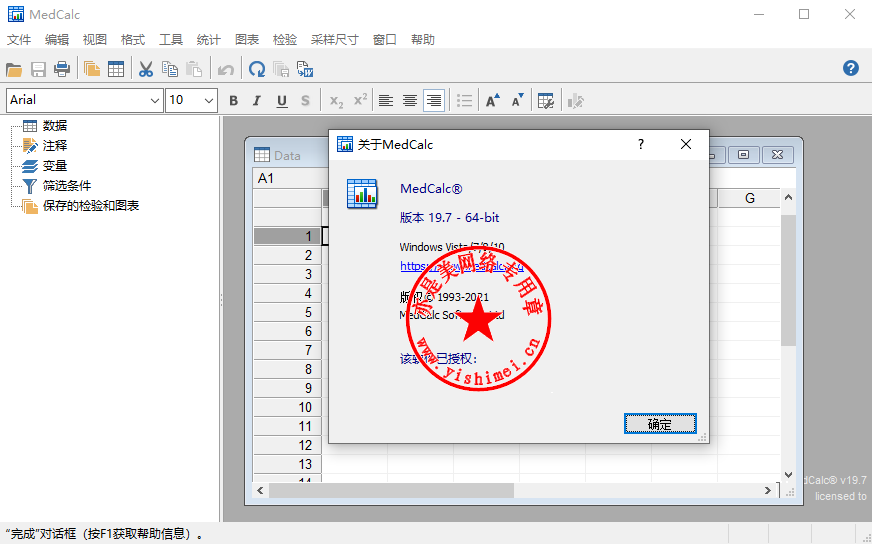
Task: Click scroll right arrow in Data window
Action: 767,490
